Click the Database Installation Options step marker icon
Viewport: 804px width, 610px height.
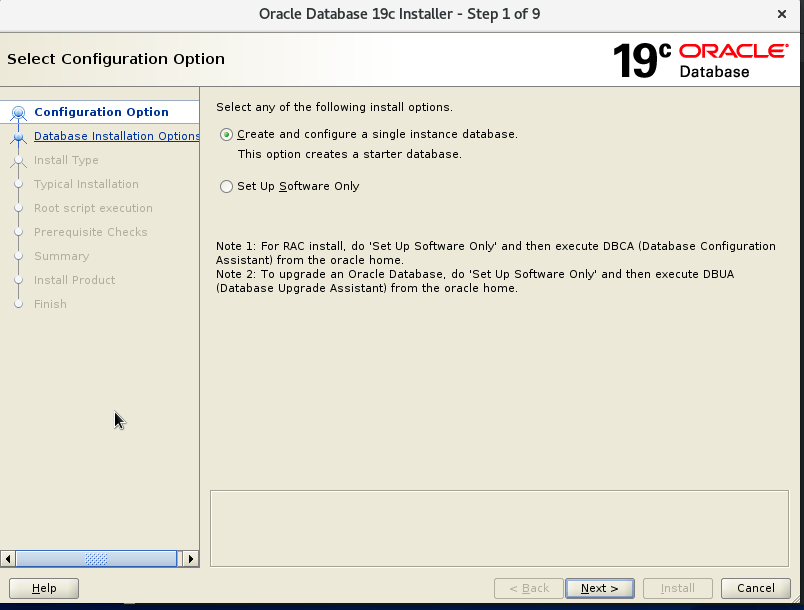click(x=18, y=136)
